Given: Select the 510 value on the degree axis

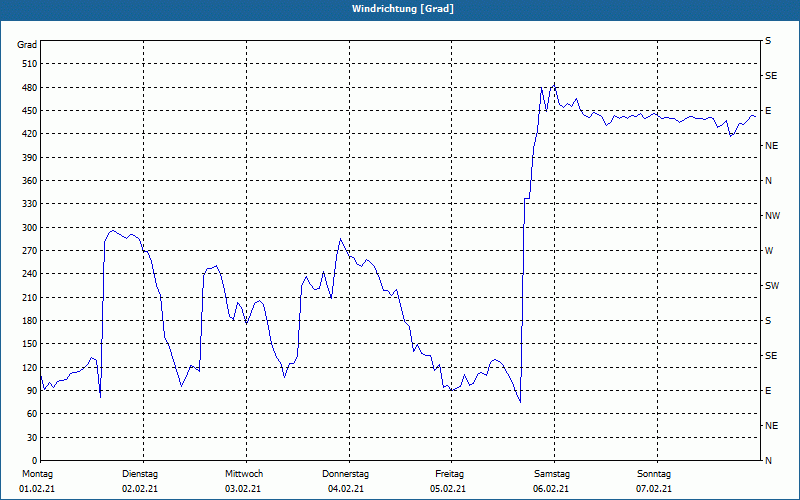Looking at the screenshot, I should pos(30,64).
